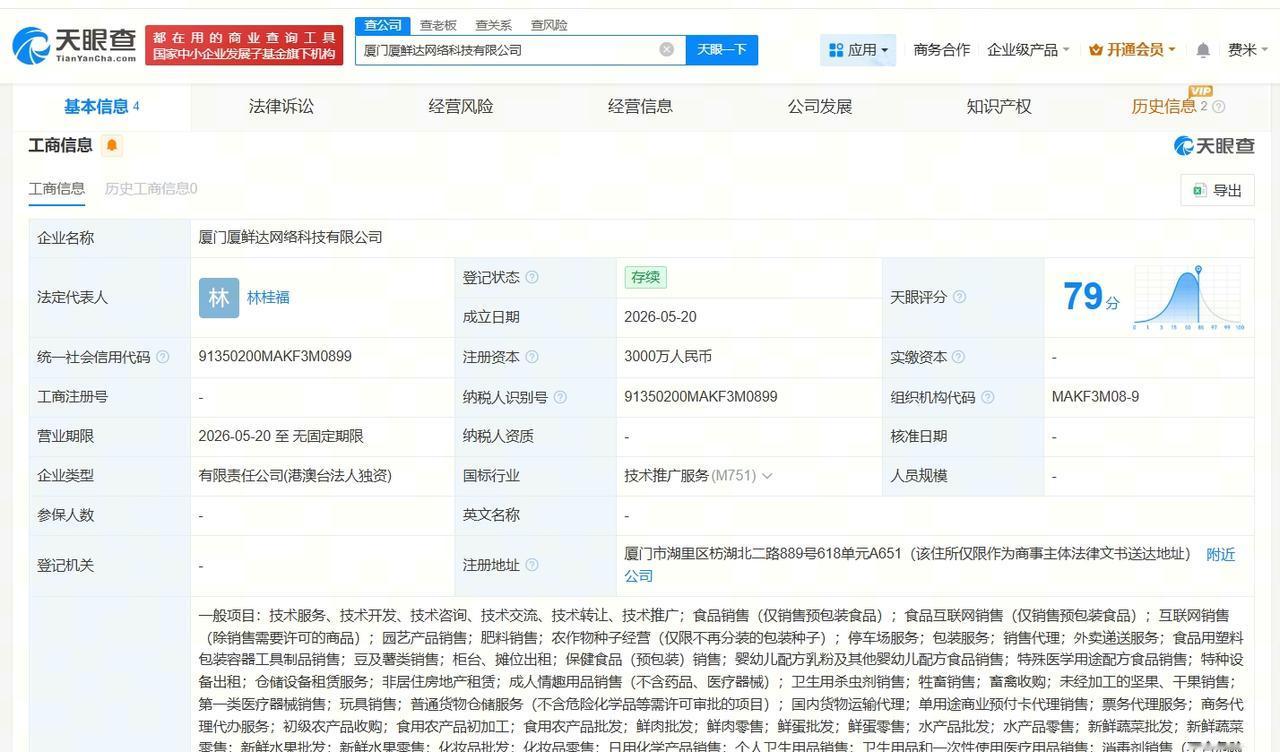Open the 开通会员 dropdown
The height and width of the screenshot is (752, 1280).
coord(1132,49)
